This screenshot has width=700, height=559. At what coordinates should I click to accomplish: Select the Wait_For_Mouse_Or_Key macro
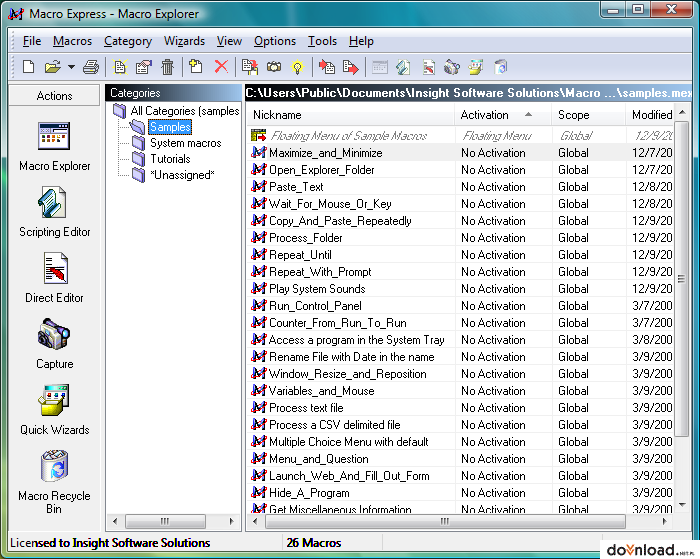(x=462, y=204)
